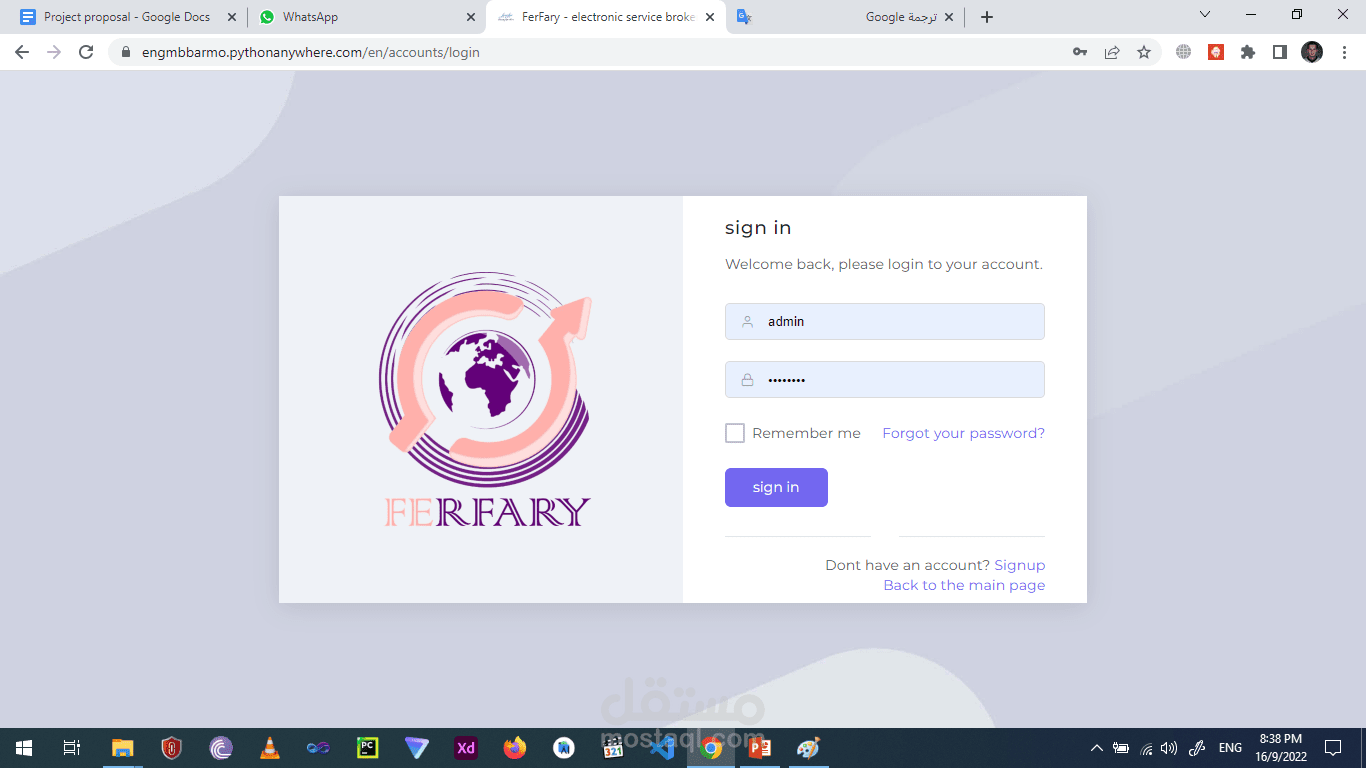The height and width of the screenshot is (768, 1366).
Task: Click the purple sign in button
Action: [x=776, y=487]
